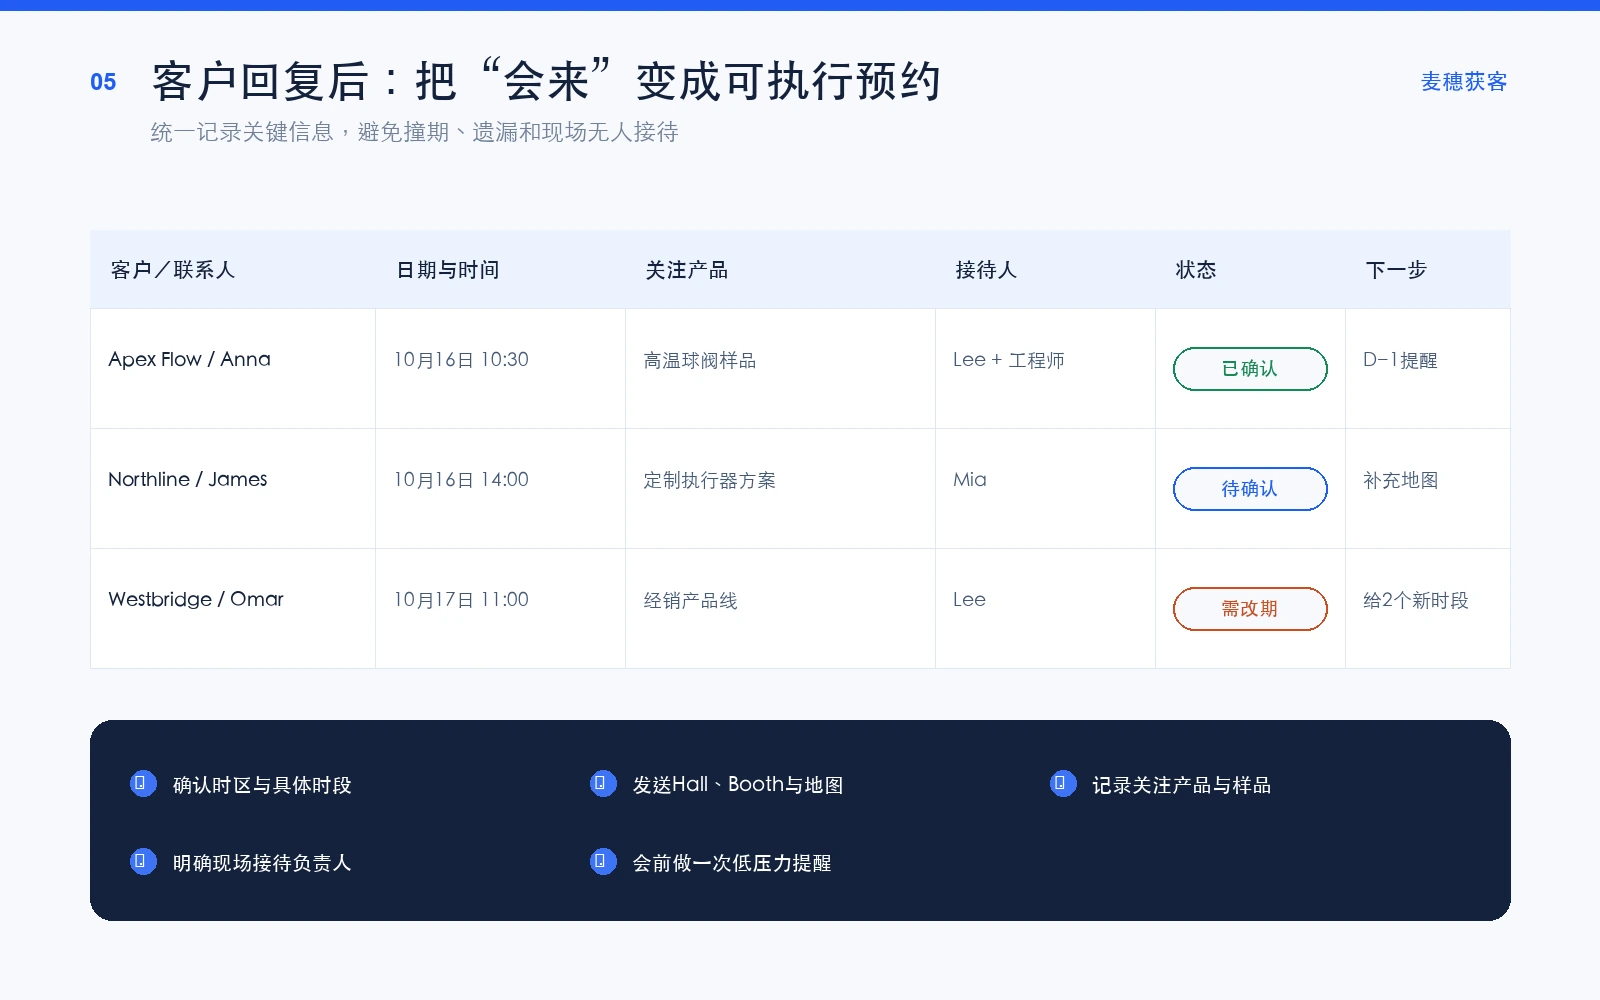Click the 麦穗获客 brand label
The image size is (1600, 1000).
(1464, 82)
